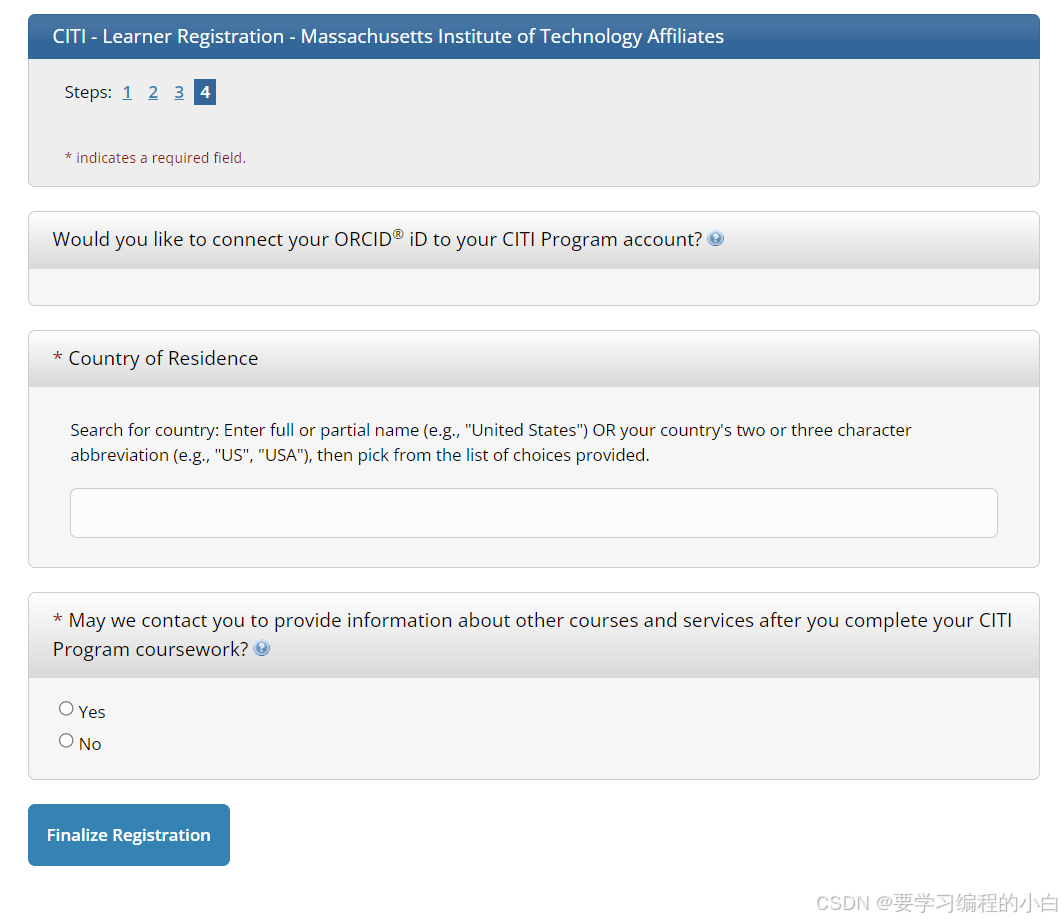Click the country search input field
1064x920 pixels.
(534, 513)
